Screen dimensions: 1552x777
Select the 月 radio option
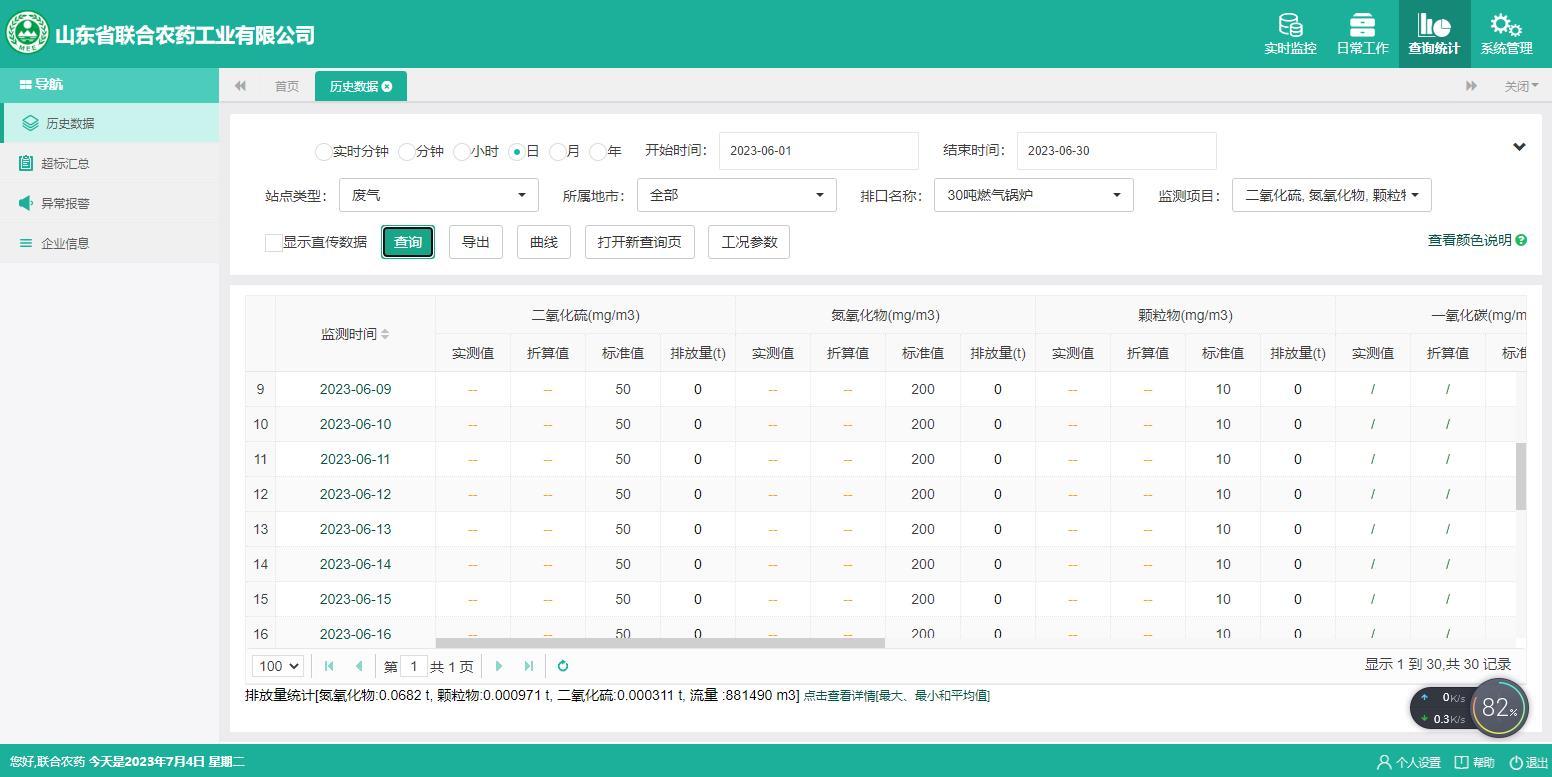[557, 152]
